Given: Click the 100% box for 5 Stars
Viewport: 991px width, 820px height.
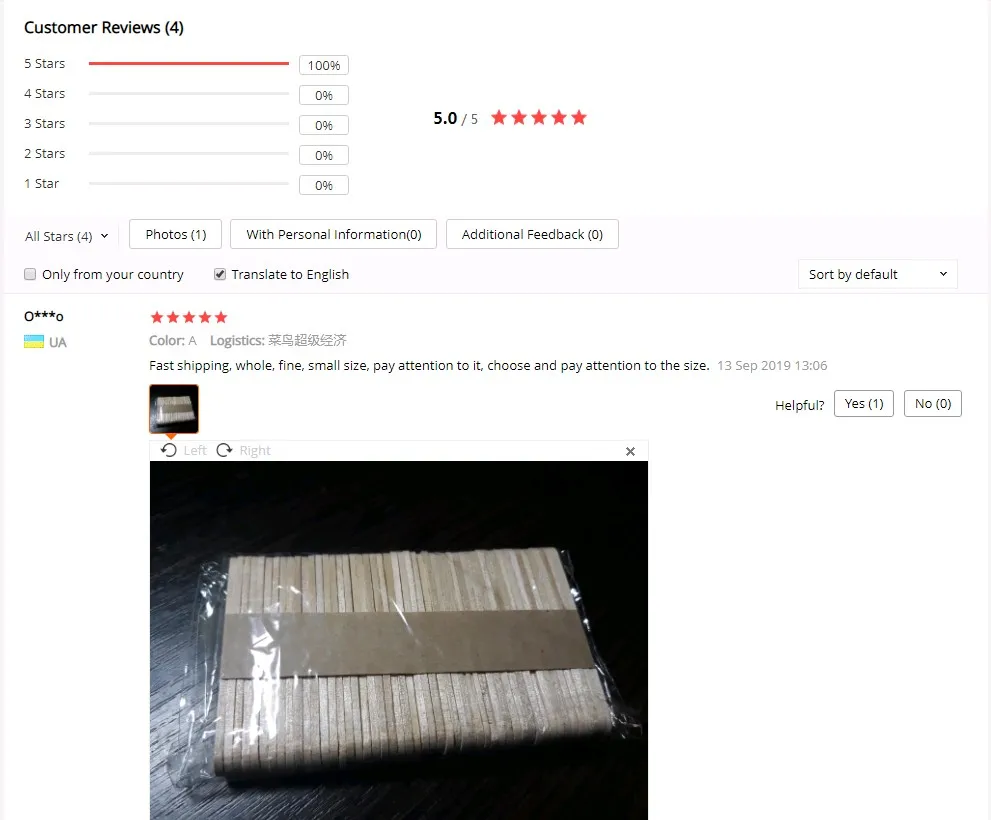Looking at the screenshot, I should click(x=324, y=65).
